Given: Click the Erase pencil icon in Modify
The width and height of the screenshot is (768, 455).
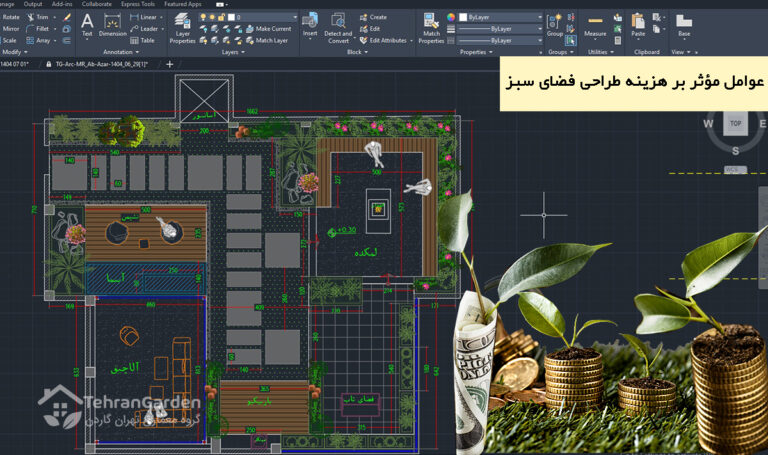Looking at the screenshot, I should (67, 17).
